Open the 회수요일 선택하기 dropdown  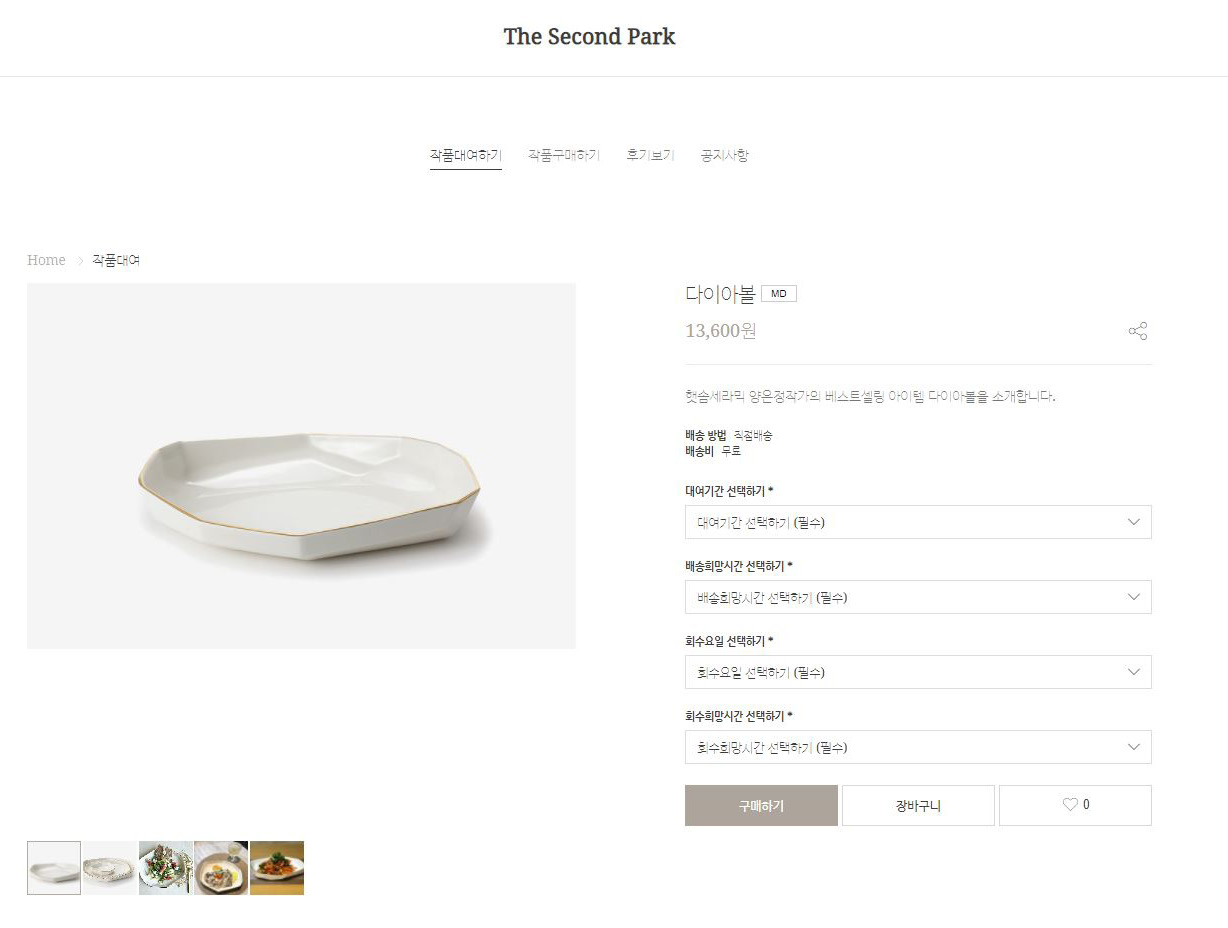click(x=918, y=672)
